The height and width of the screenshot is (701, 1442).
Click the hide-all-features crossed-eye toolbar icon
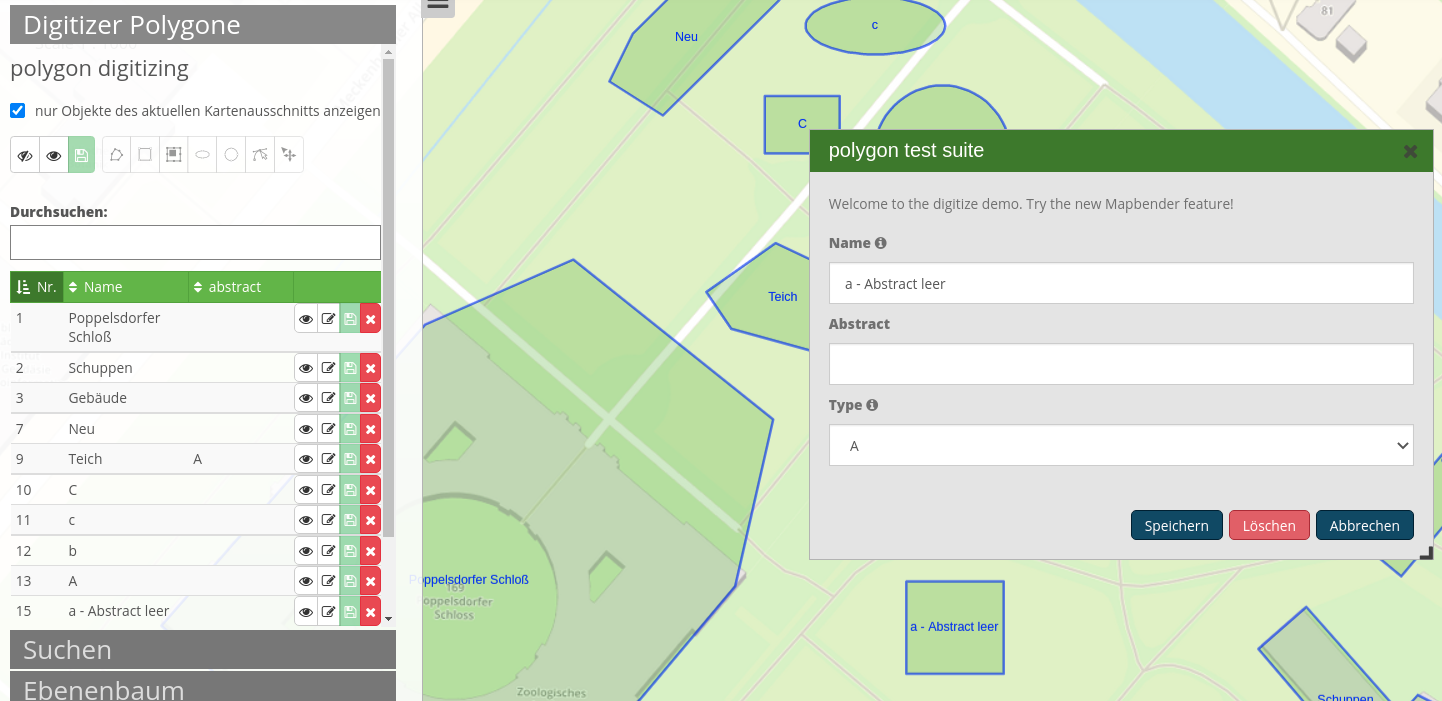pos(25,155)
